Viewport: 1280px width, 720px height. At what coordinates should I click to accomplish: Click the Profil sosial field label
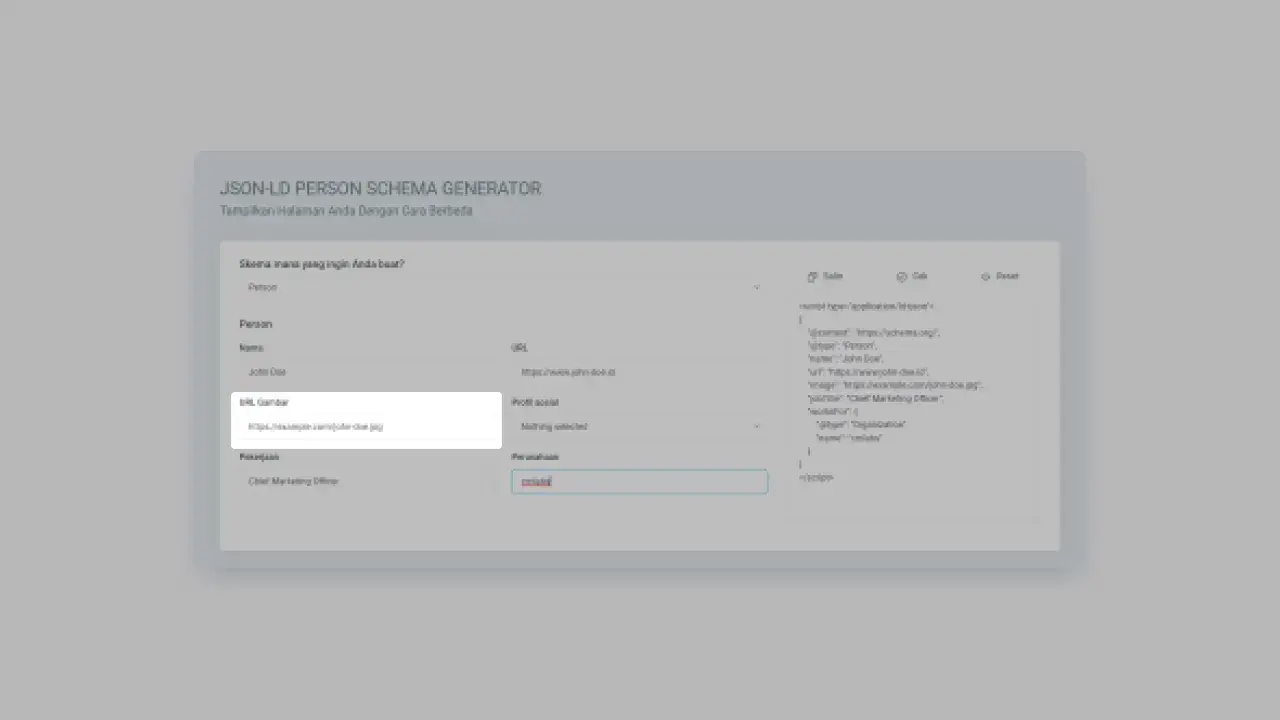(x=535, y=403)
